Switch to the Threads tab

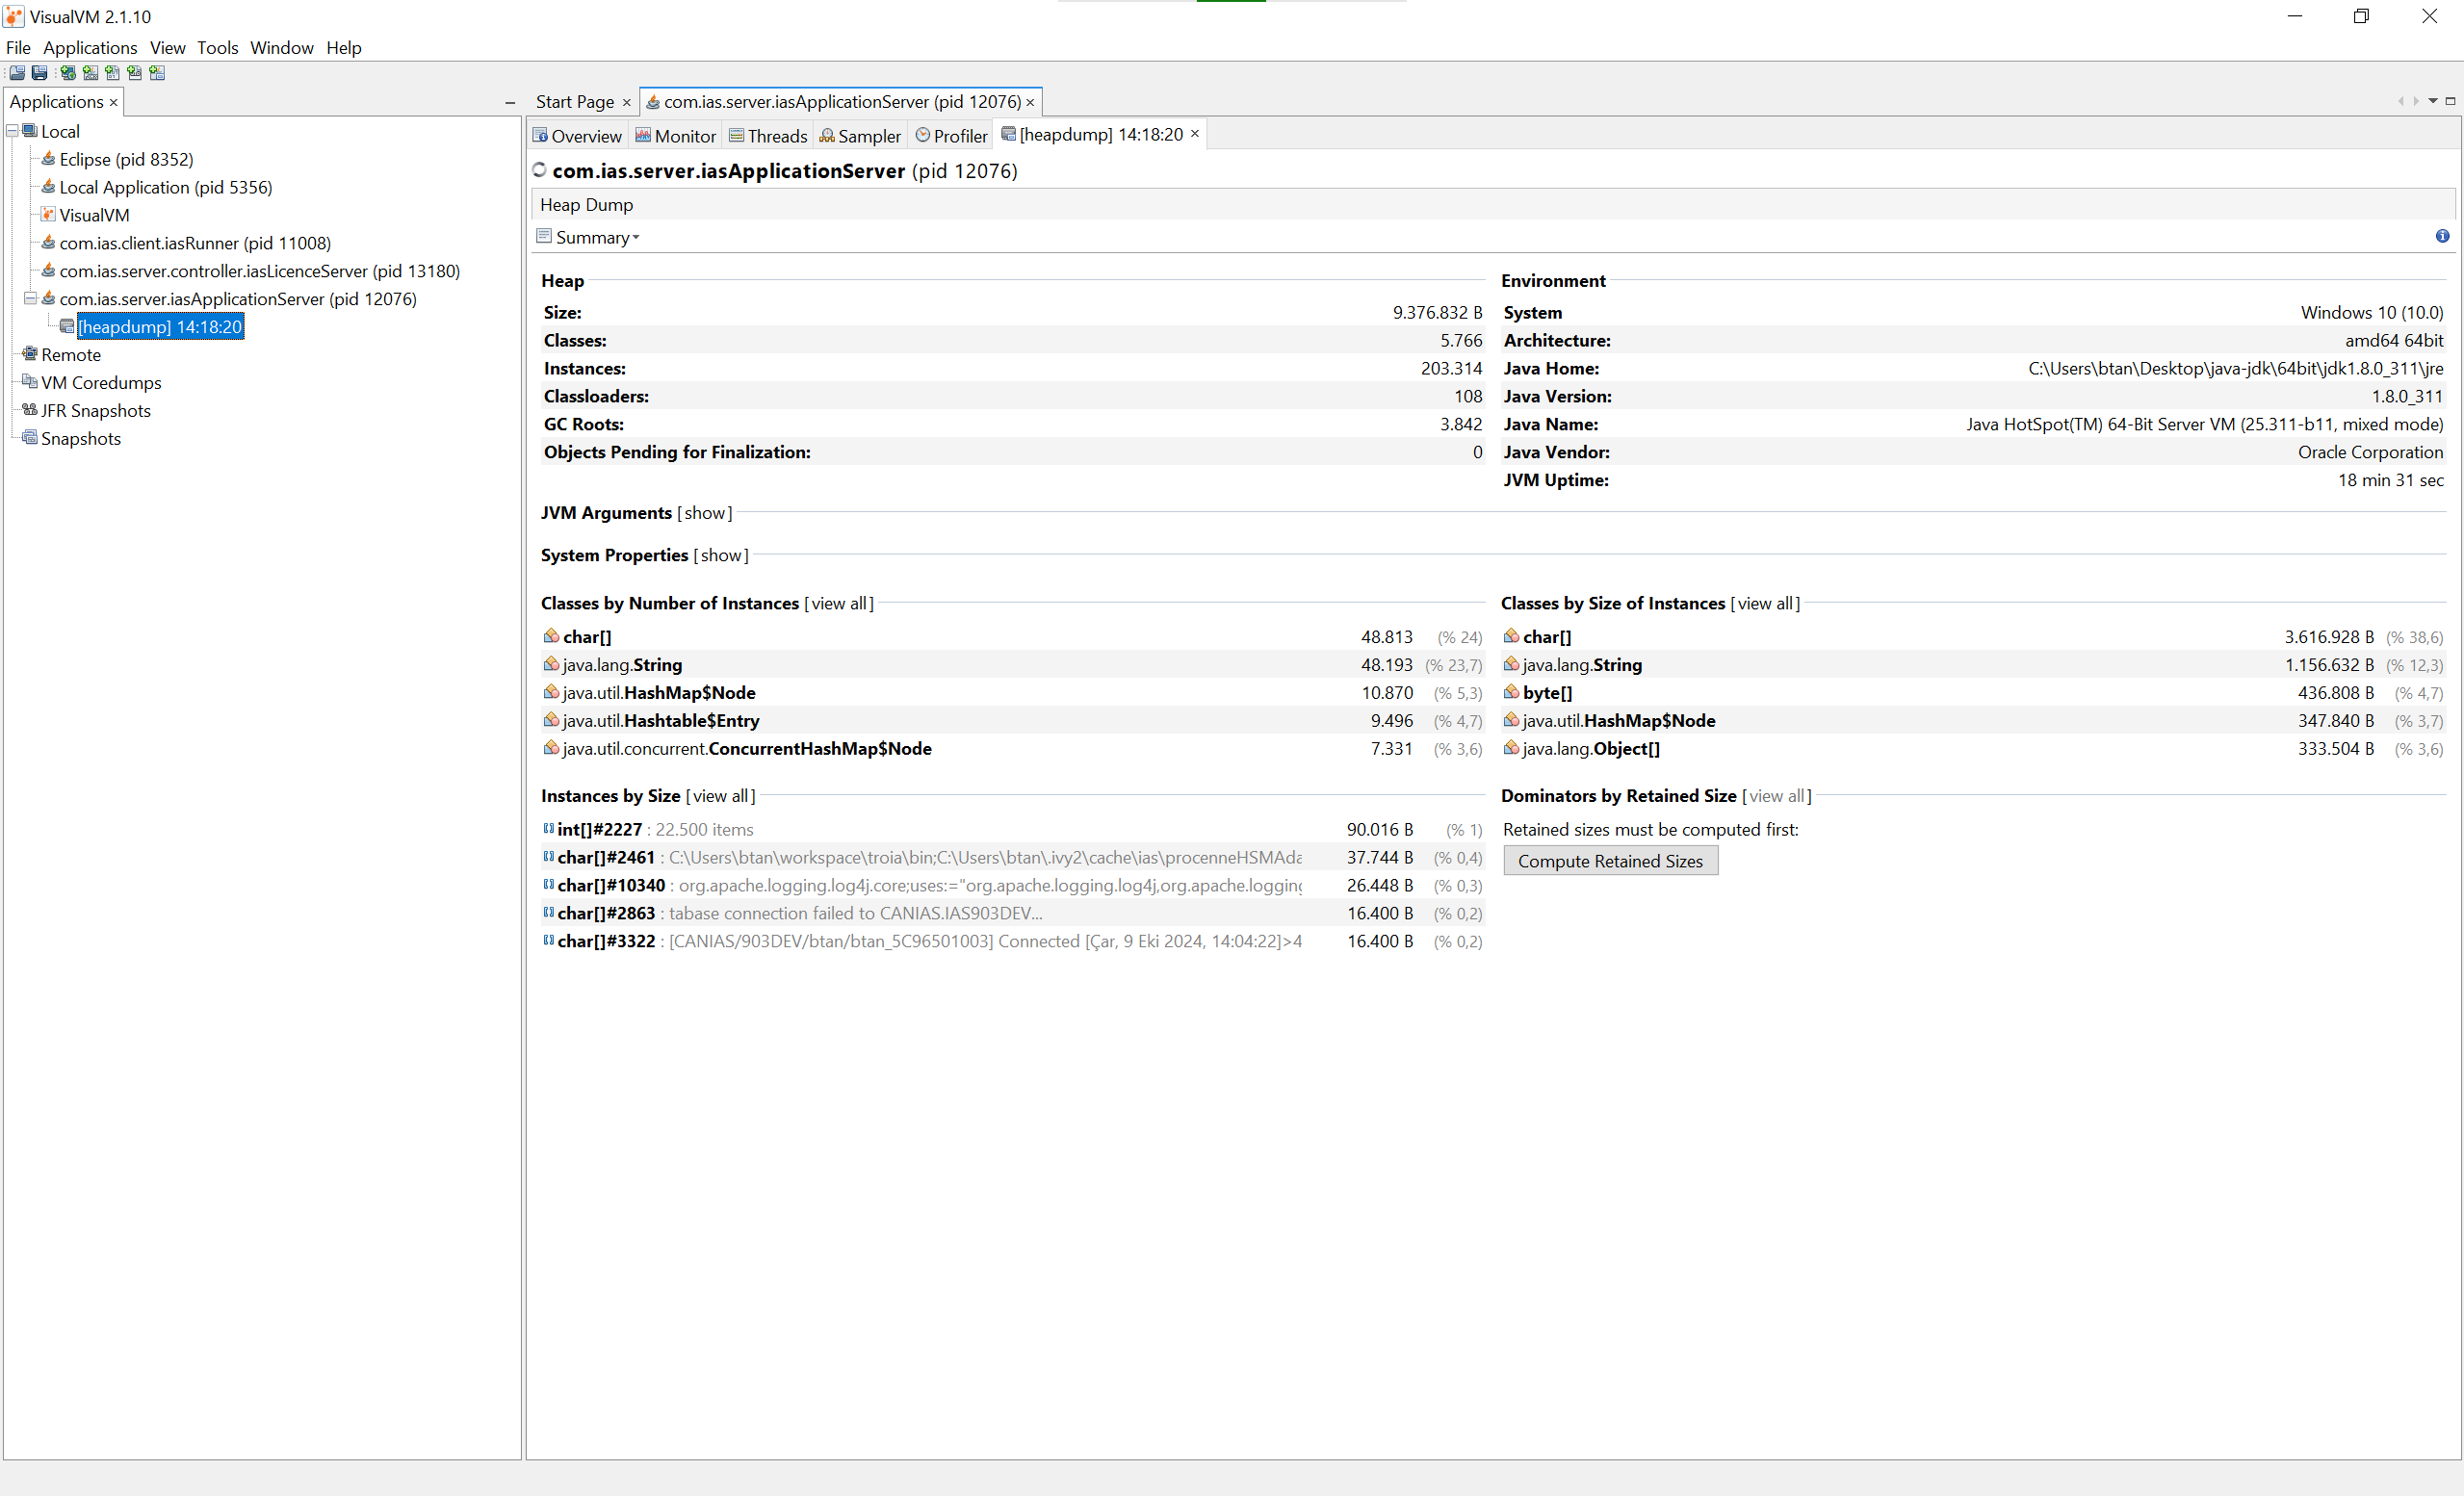[x=769, y=136]
